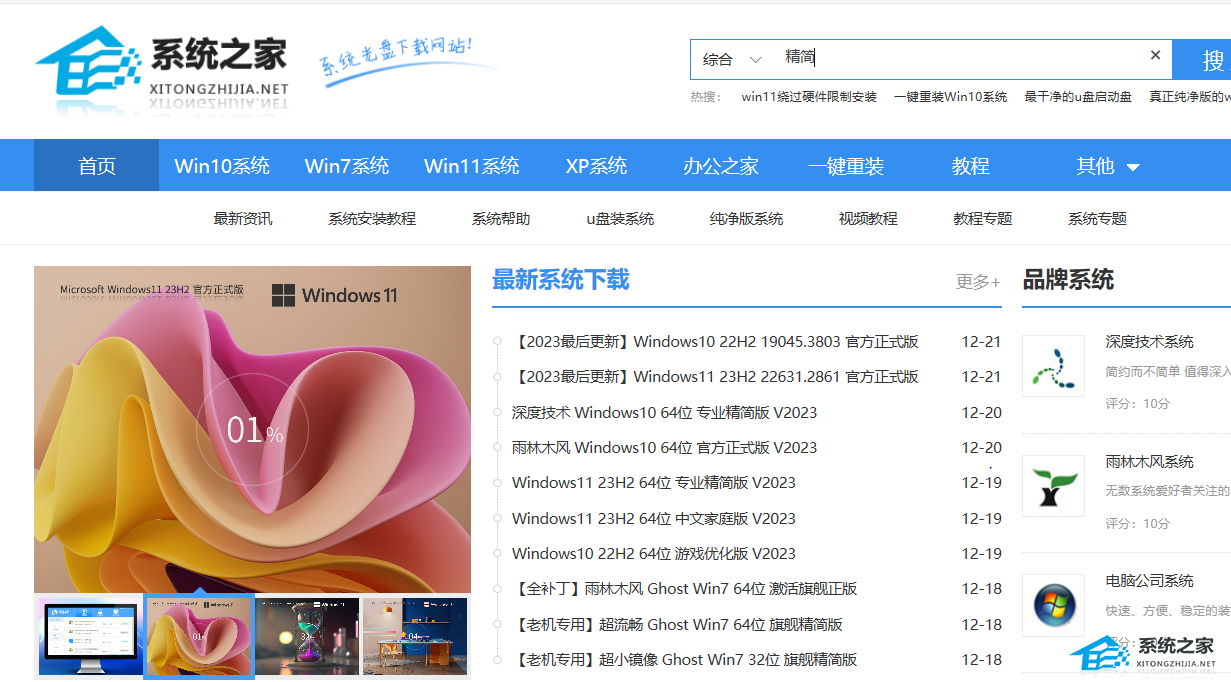Click hot search 一键重装Win10系统
The height and width of the screenshot is (682, 1231).
[x=950, y=97]
